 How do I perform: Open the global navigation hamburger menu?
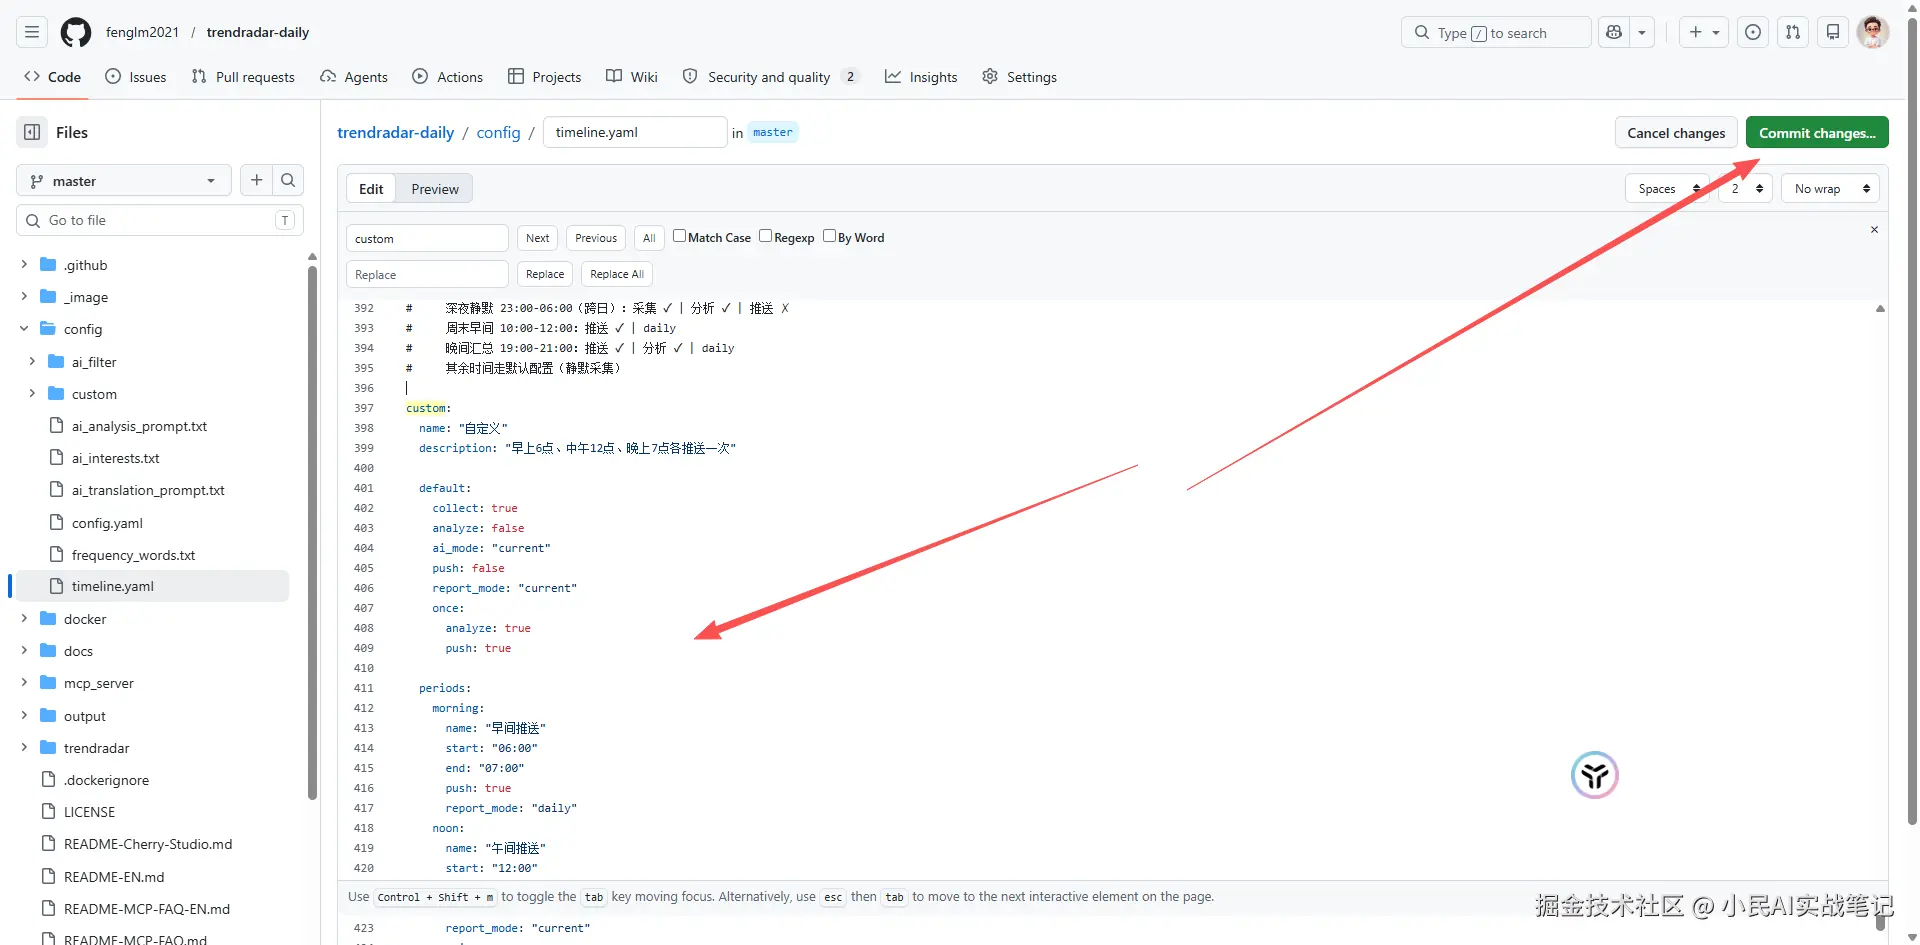pos(32,32)
